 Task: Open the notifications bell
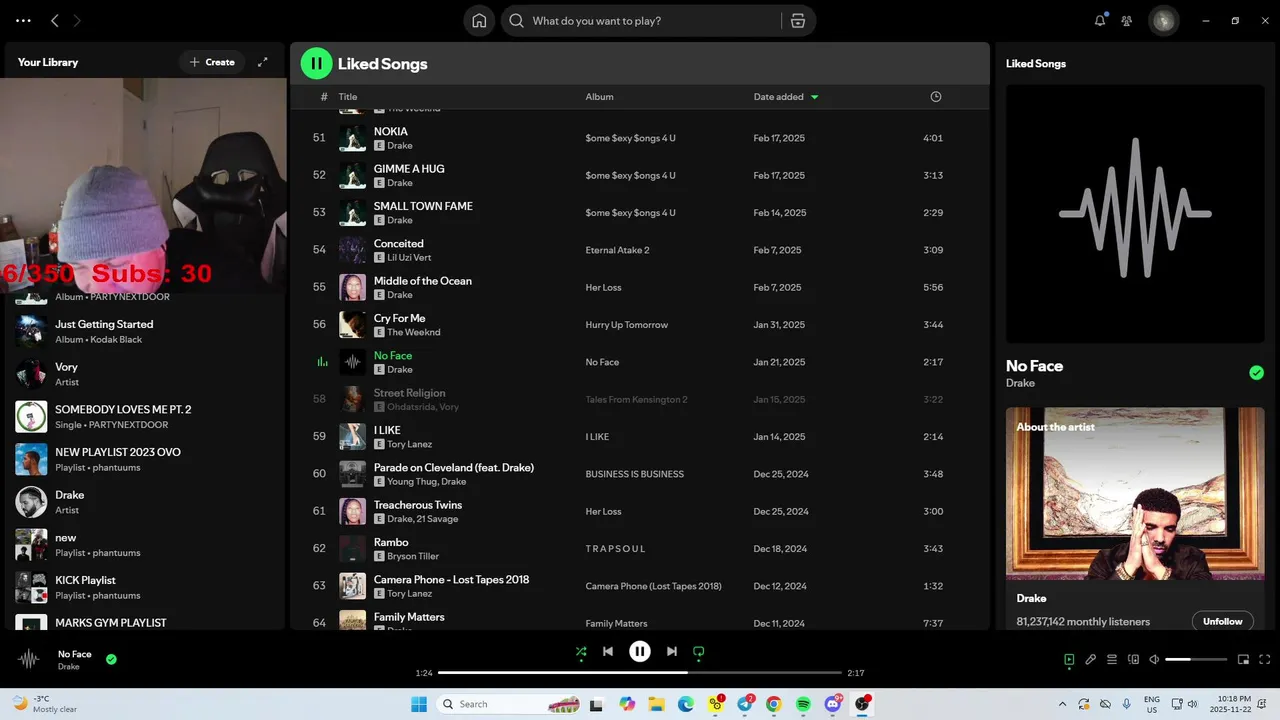(x=1100, y=20)
